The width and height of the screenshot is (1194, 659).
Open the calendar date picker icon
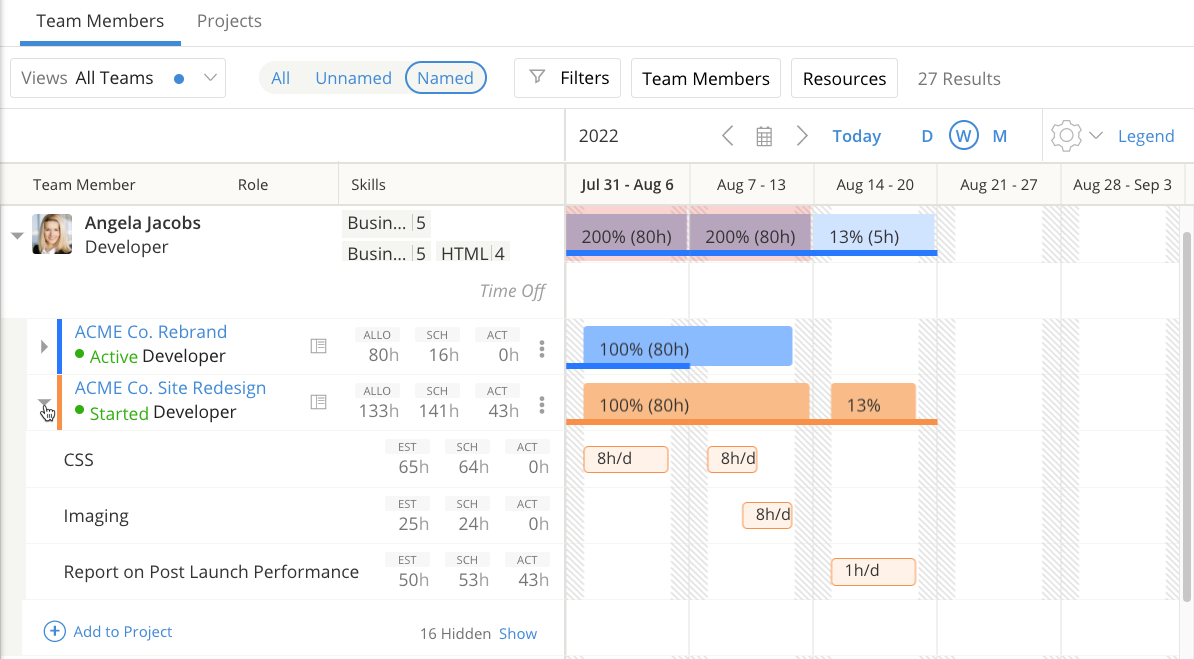click(x=764, y=136)
